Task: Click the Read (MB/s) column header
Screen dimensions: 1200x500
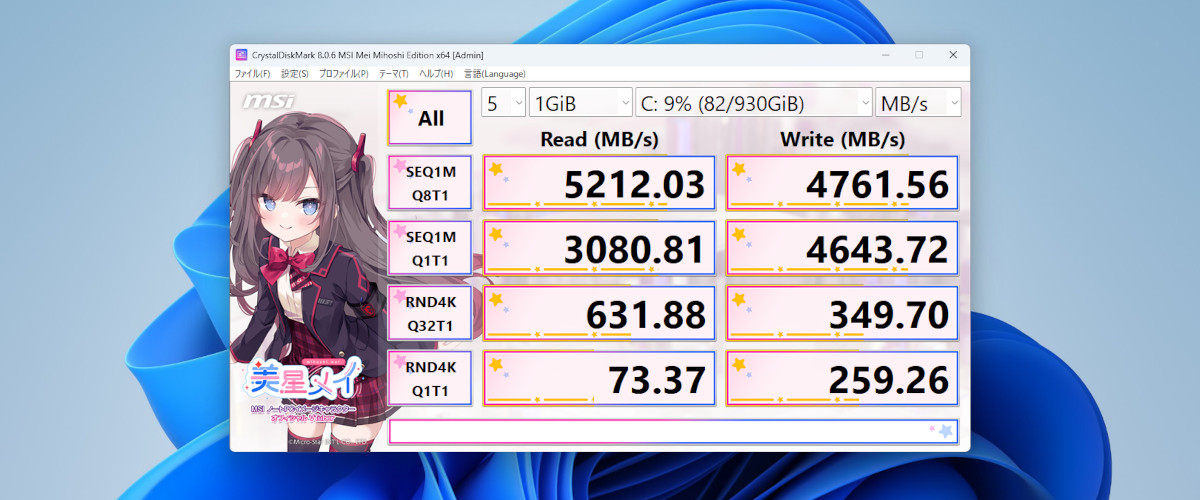Action: click(600, 138)
